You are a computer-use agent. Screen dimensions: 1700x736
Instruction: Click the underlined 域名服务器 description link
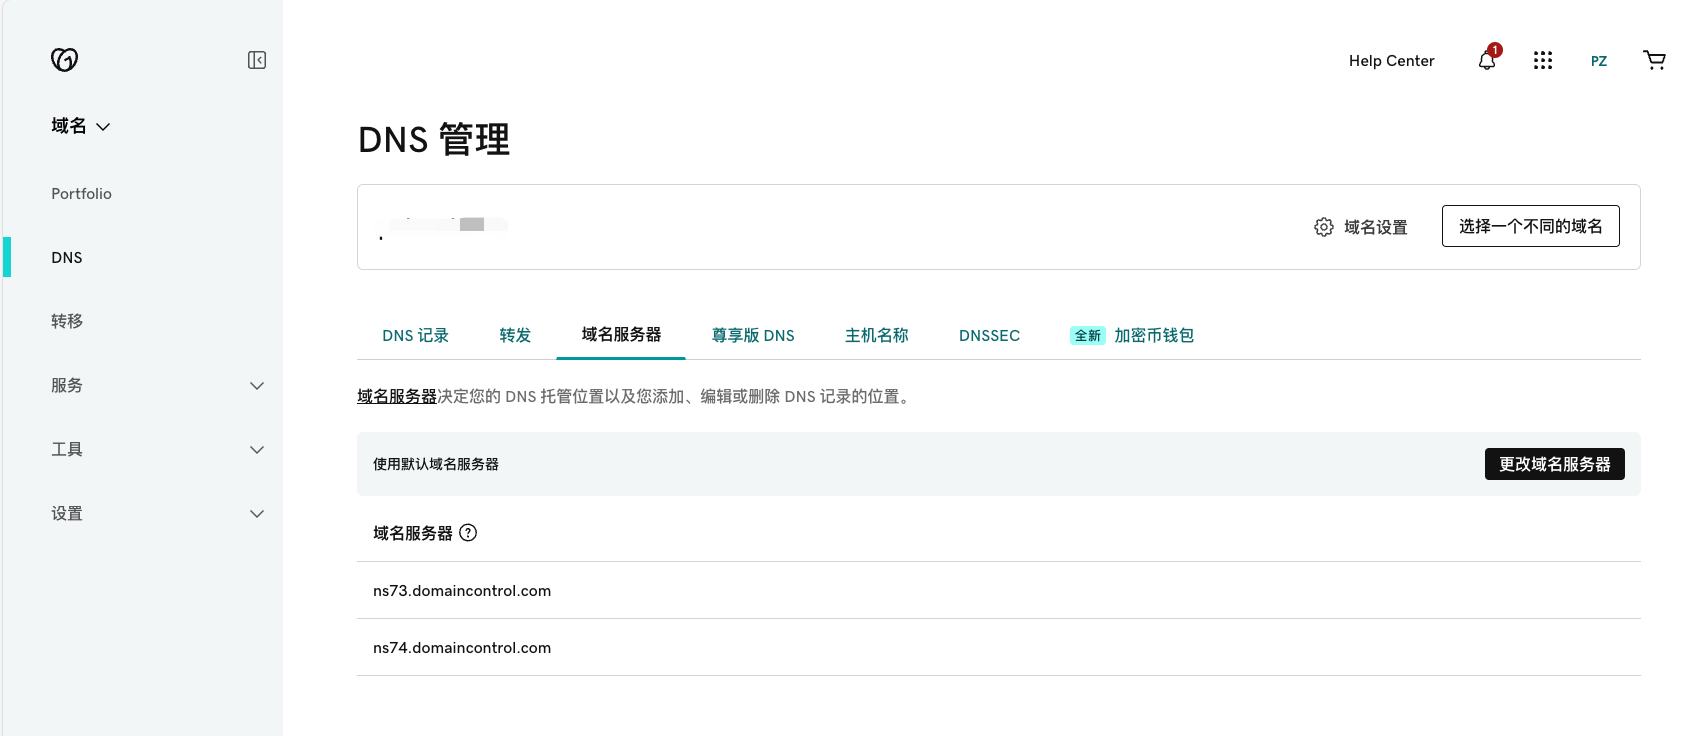tap(397, 397)
